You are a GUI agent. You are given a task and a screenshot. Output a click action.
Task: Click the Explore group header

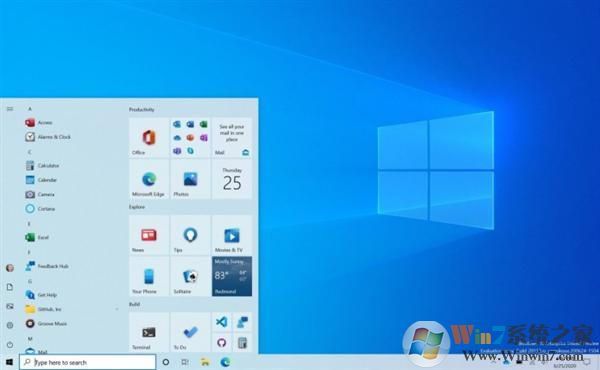tap(137, 207)
